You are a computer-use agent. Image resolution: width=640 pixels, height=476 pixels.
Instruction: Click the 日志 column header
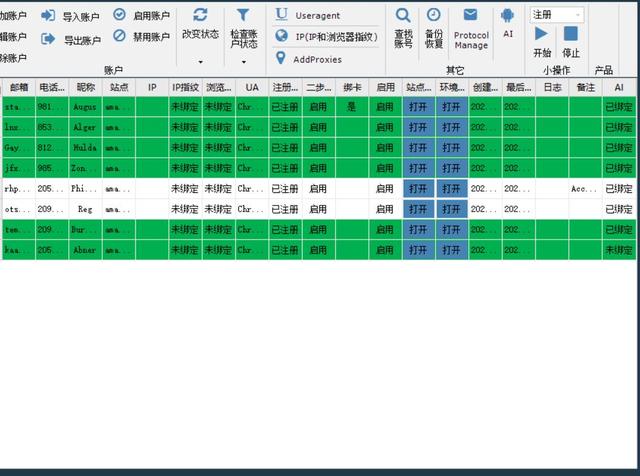552,87
